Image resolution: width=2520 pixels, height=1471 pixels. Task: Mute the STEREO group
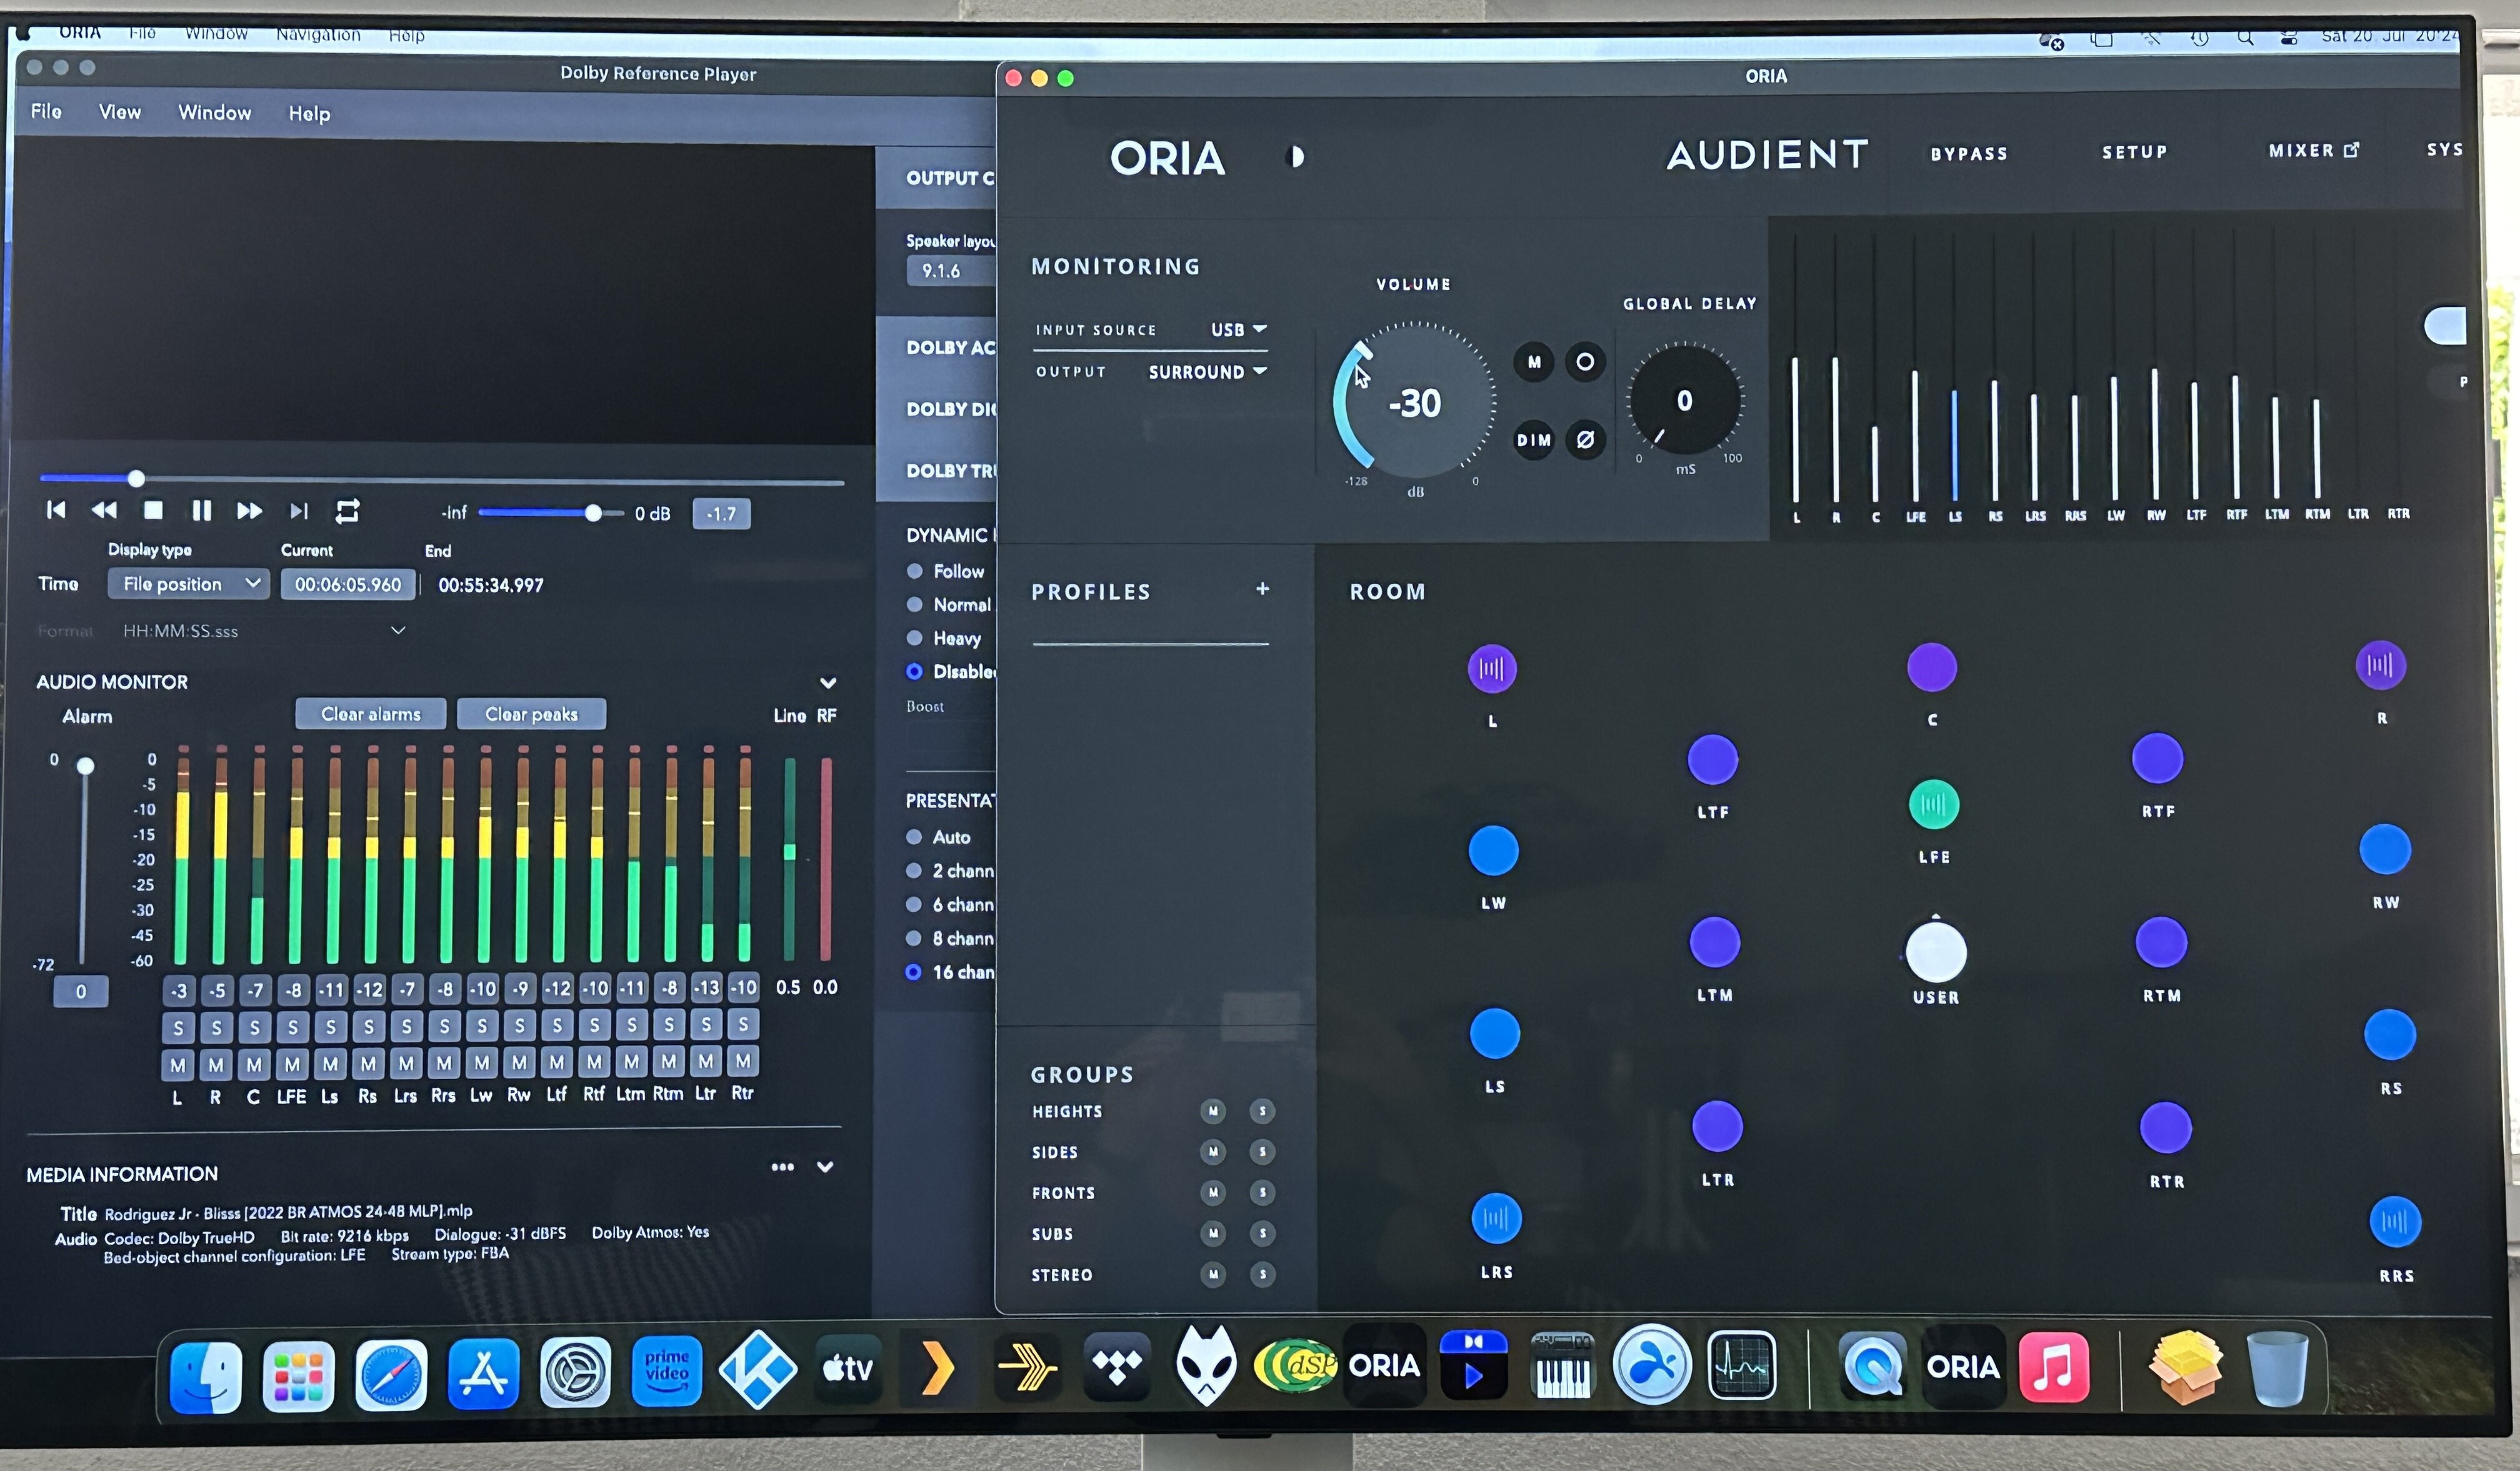click(1213, 1274)
